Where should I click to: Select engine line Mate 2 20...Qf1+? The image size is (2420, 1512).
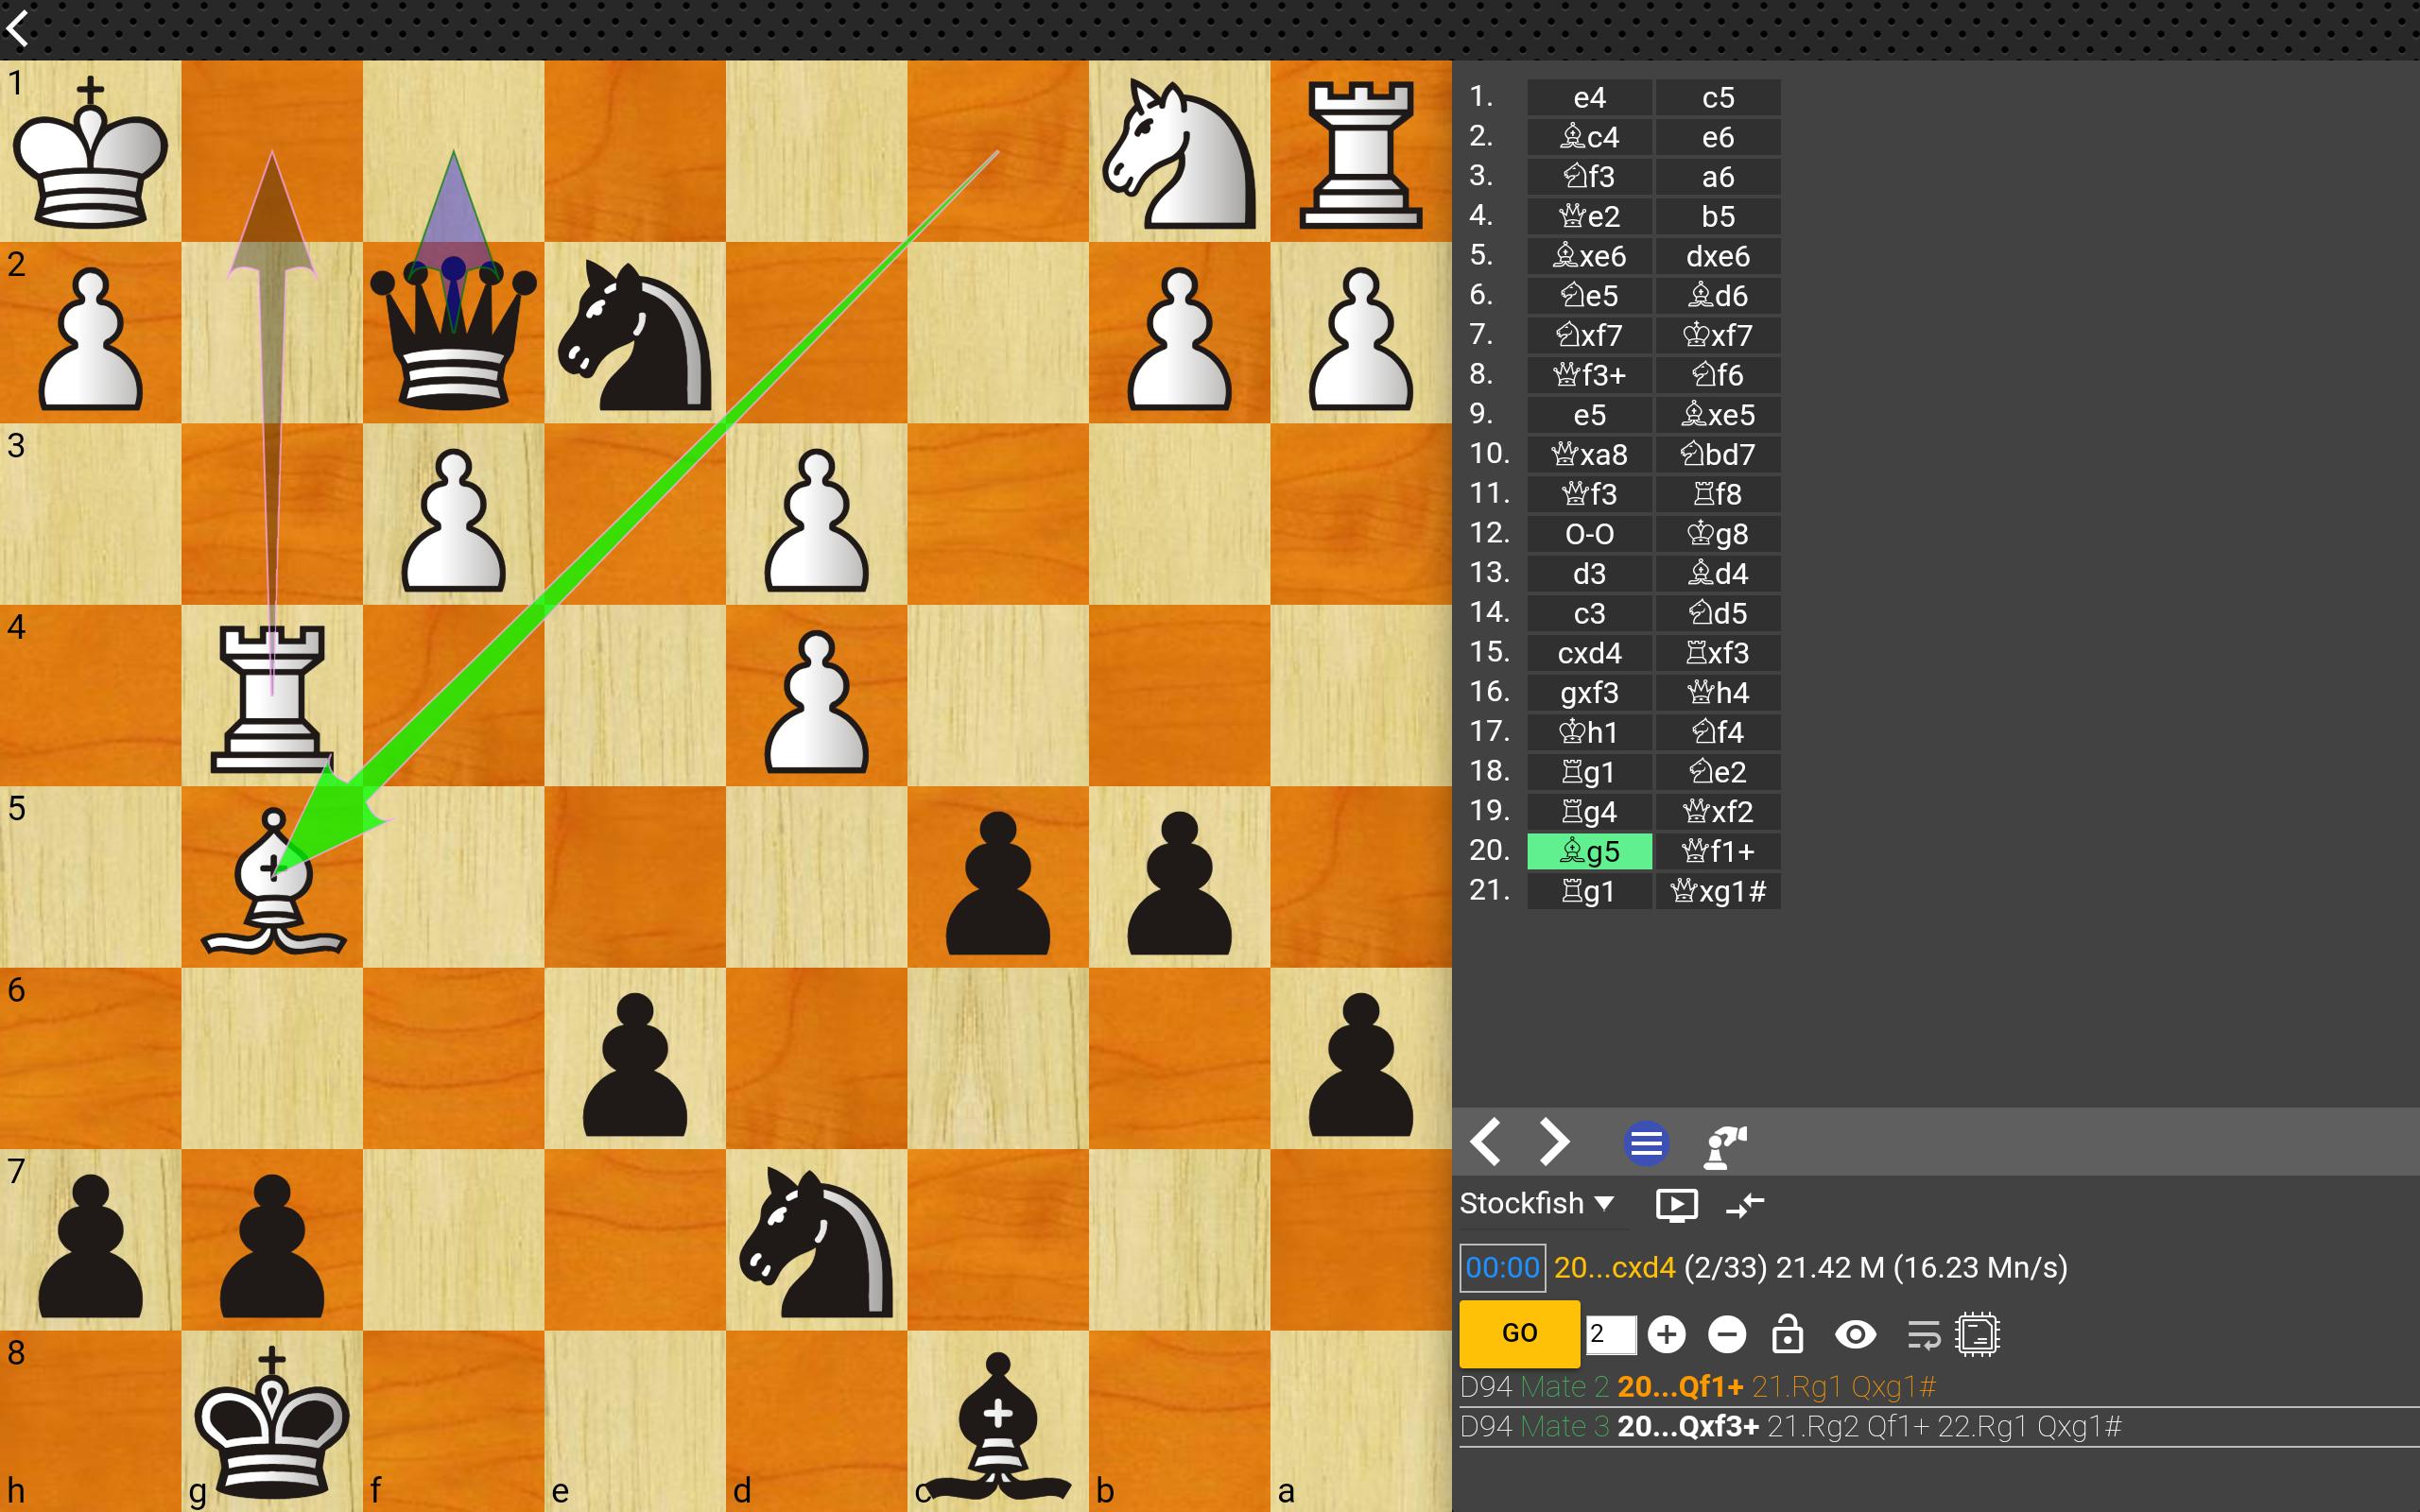click(1937, 1387)
